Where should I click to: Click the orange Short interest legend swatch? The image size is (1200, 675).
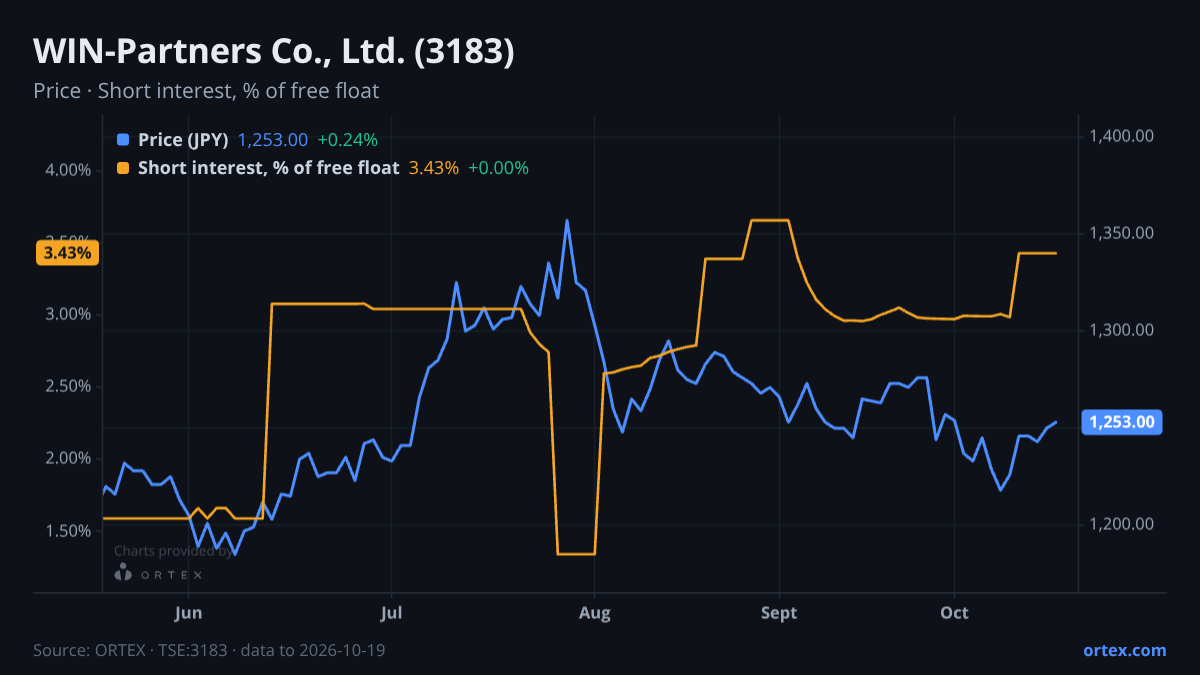coord(123,168)
